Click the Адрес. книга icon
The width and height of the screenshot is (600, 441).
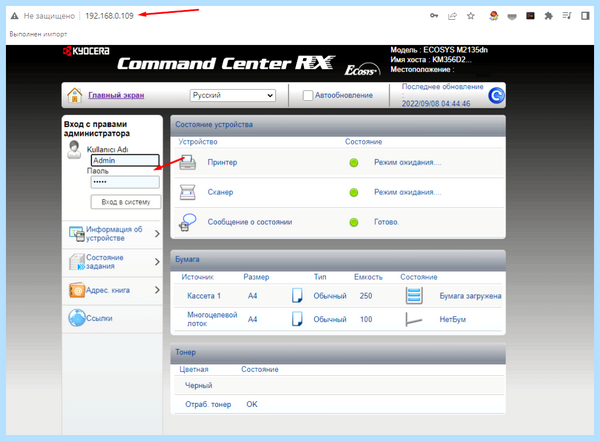(77, 290)
